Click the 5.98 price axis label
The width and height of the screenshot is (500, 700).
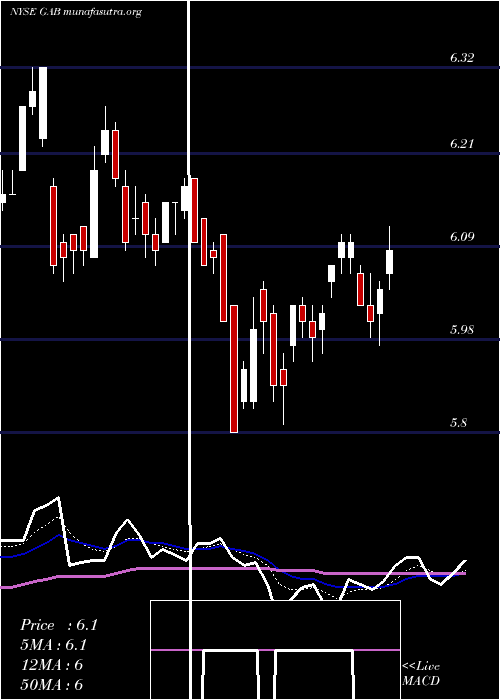[462, 329]
